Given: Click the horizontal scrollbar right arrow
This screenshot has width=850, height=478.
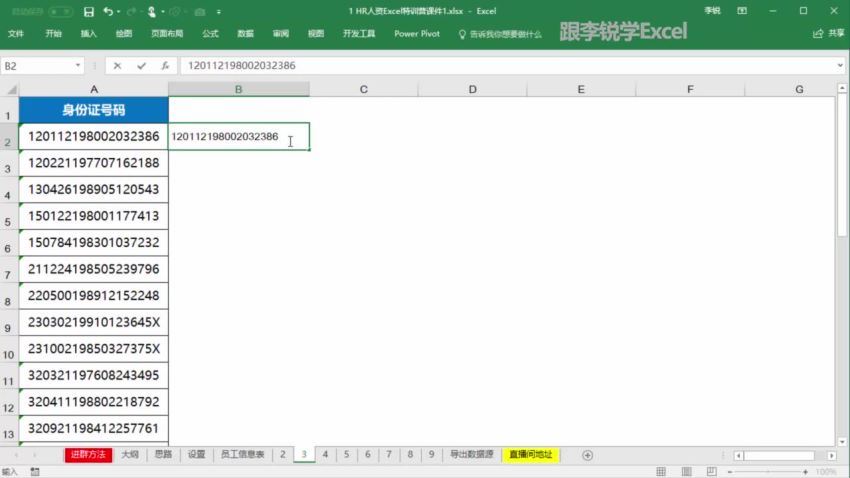Looking at the screenshot, I should click(832, 456).
